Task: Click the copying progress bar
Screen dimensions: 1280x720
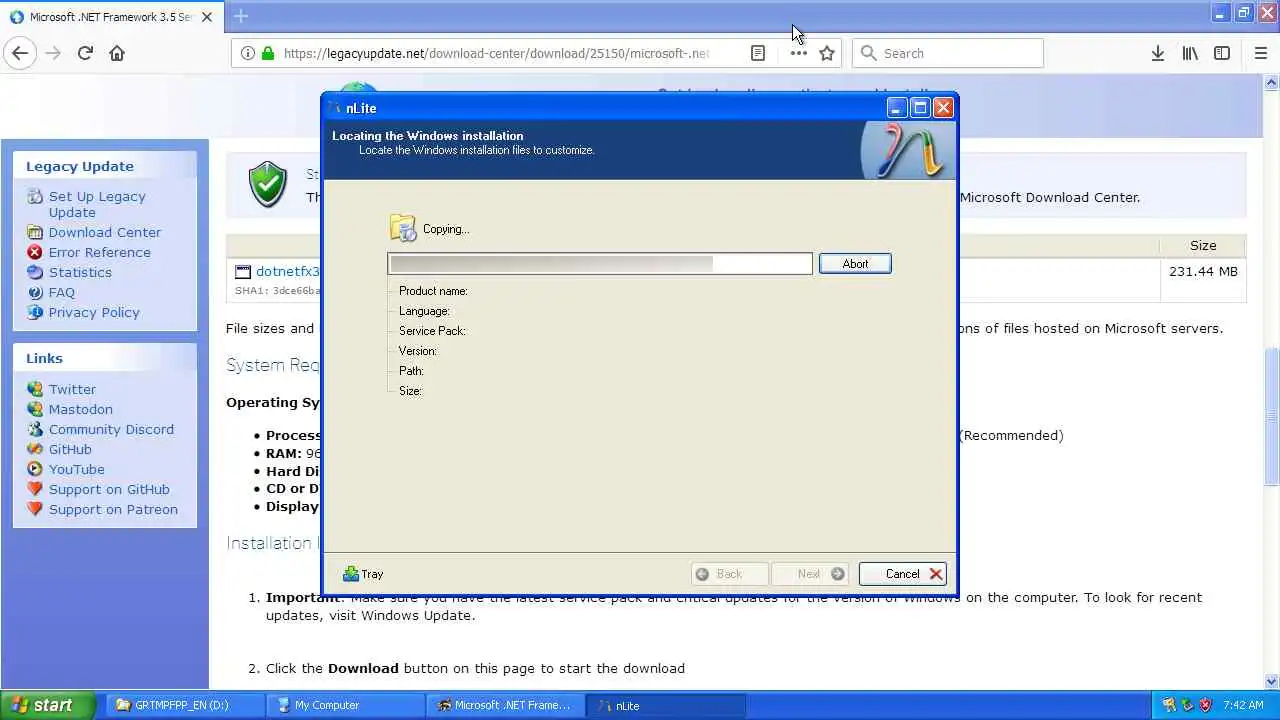Action: [x=600, y=264]
